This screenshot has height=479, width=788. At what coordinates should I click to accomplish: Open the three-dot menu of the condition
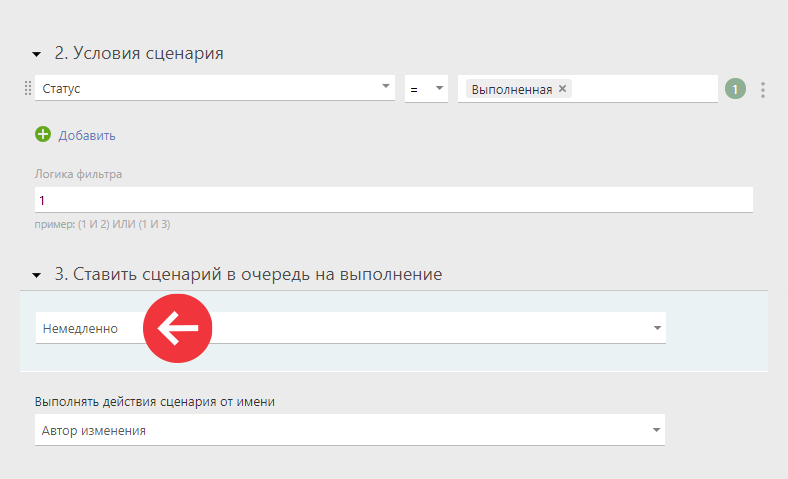pos(762,89)
